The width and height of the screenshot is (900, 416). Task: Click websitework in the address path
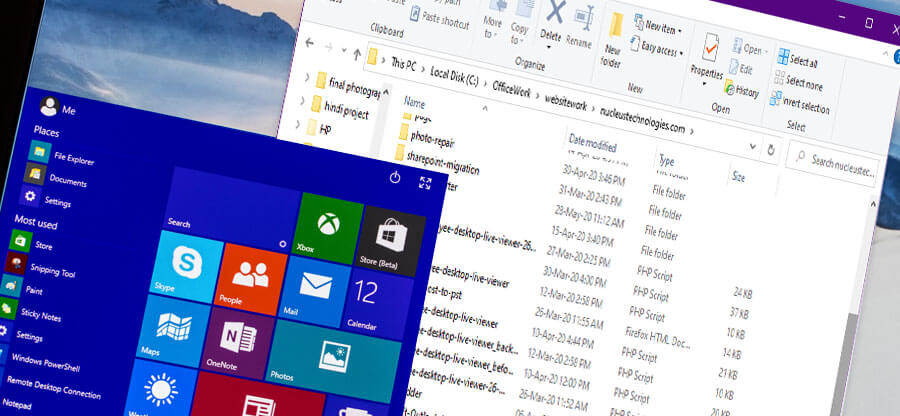point(565,103)
